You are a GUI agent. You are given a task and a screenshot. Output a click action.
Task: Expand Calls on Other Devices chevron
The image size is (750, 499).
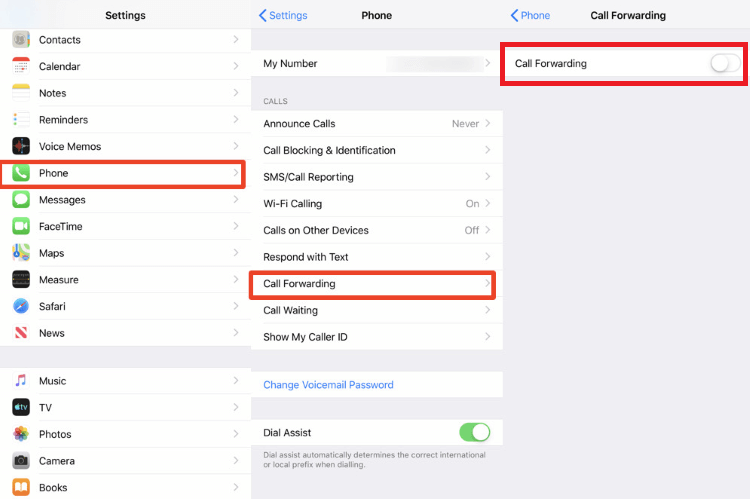pos(487,230)
